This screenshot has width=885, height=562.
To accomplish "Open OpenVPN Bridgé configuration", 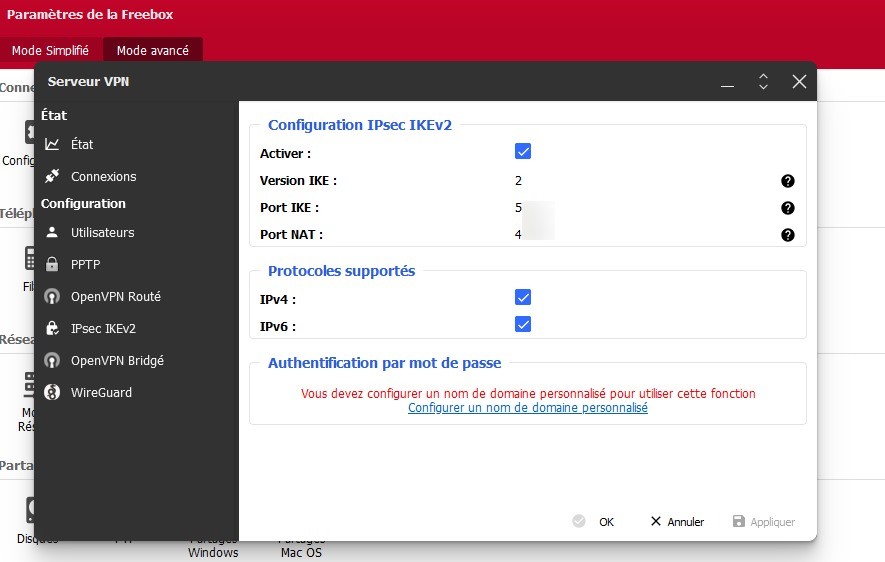I will tap(136, 361).
